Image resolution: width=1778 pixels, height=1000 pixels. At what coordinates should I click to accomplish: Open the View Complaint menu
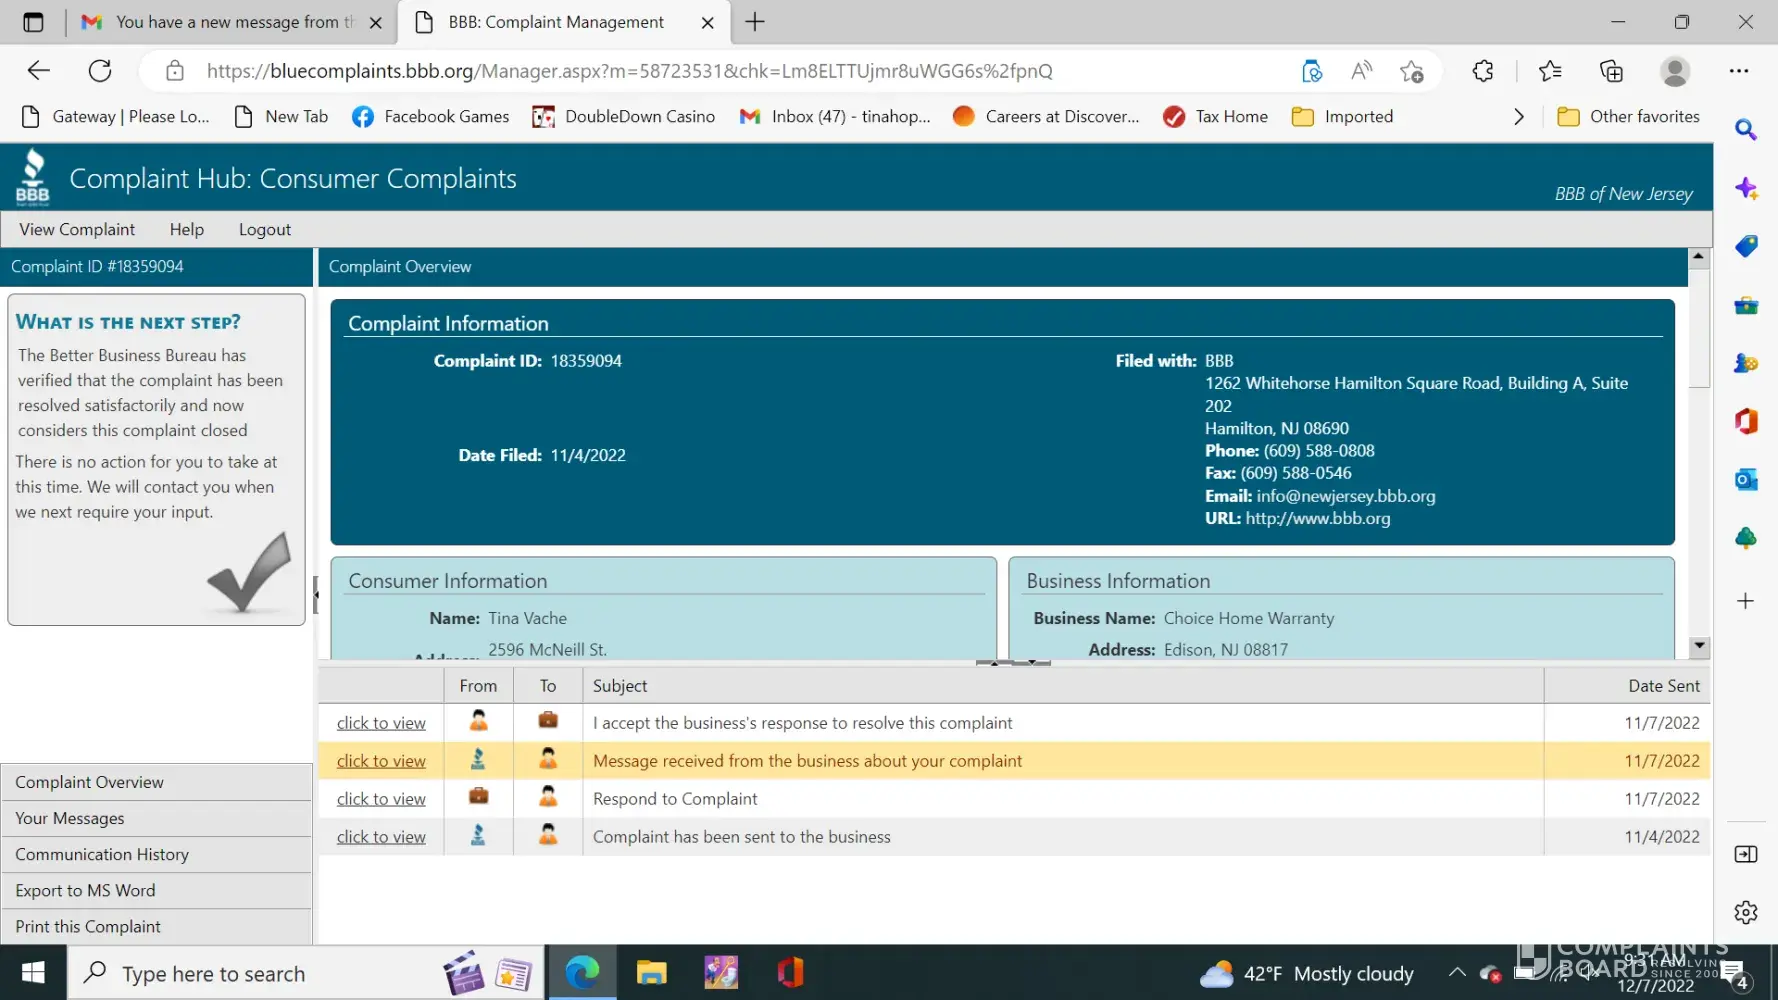point(77,230)
